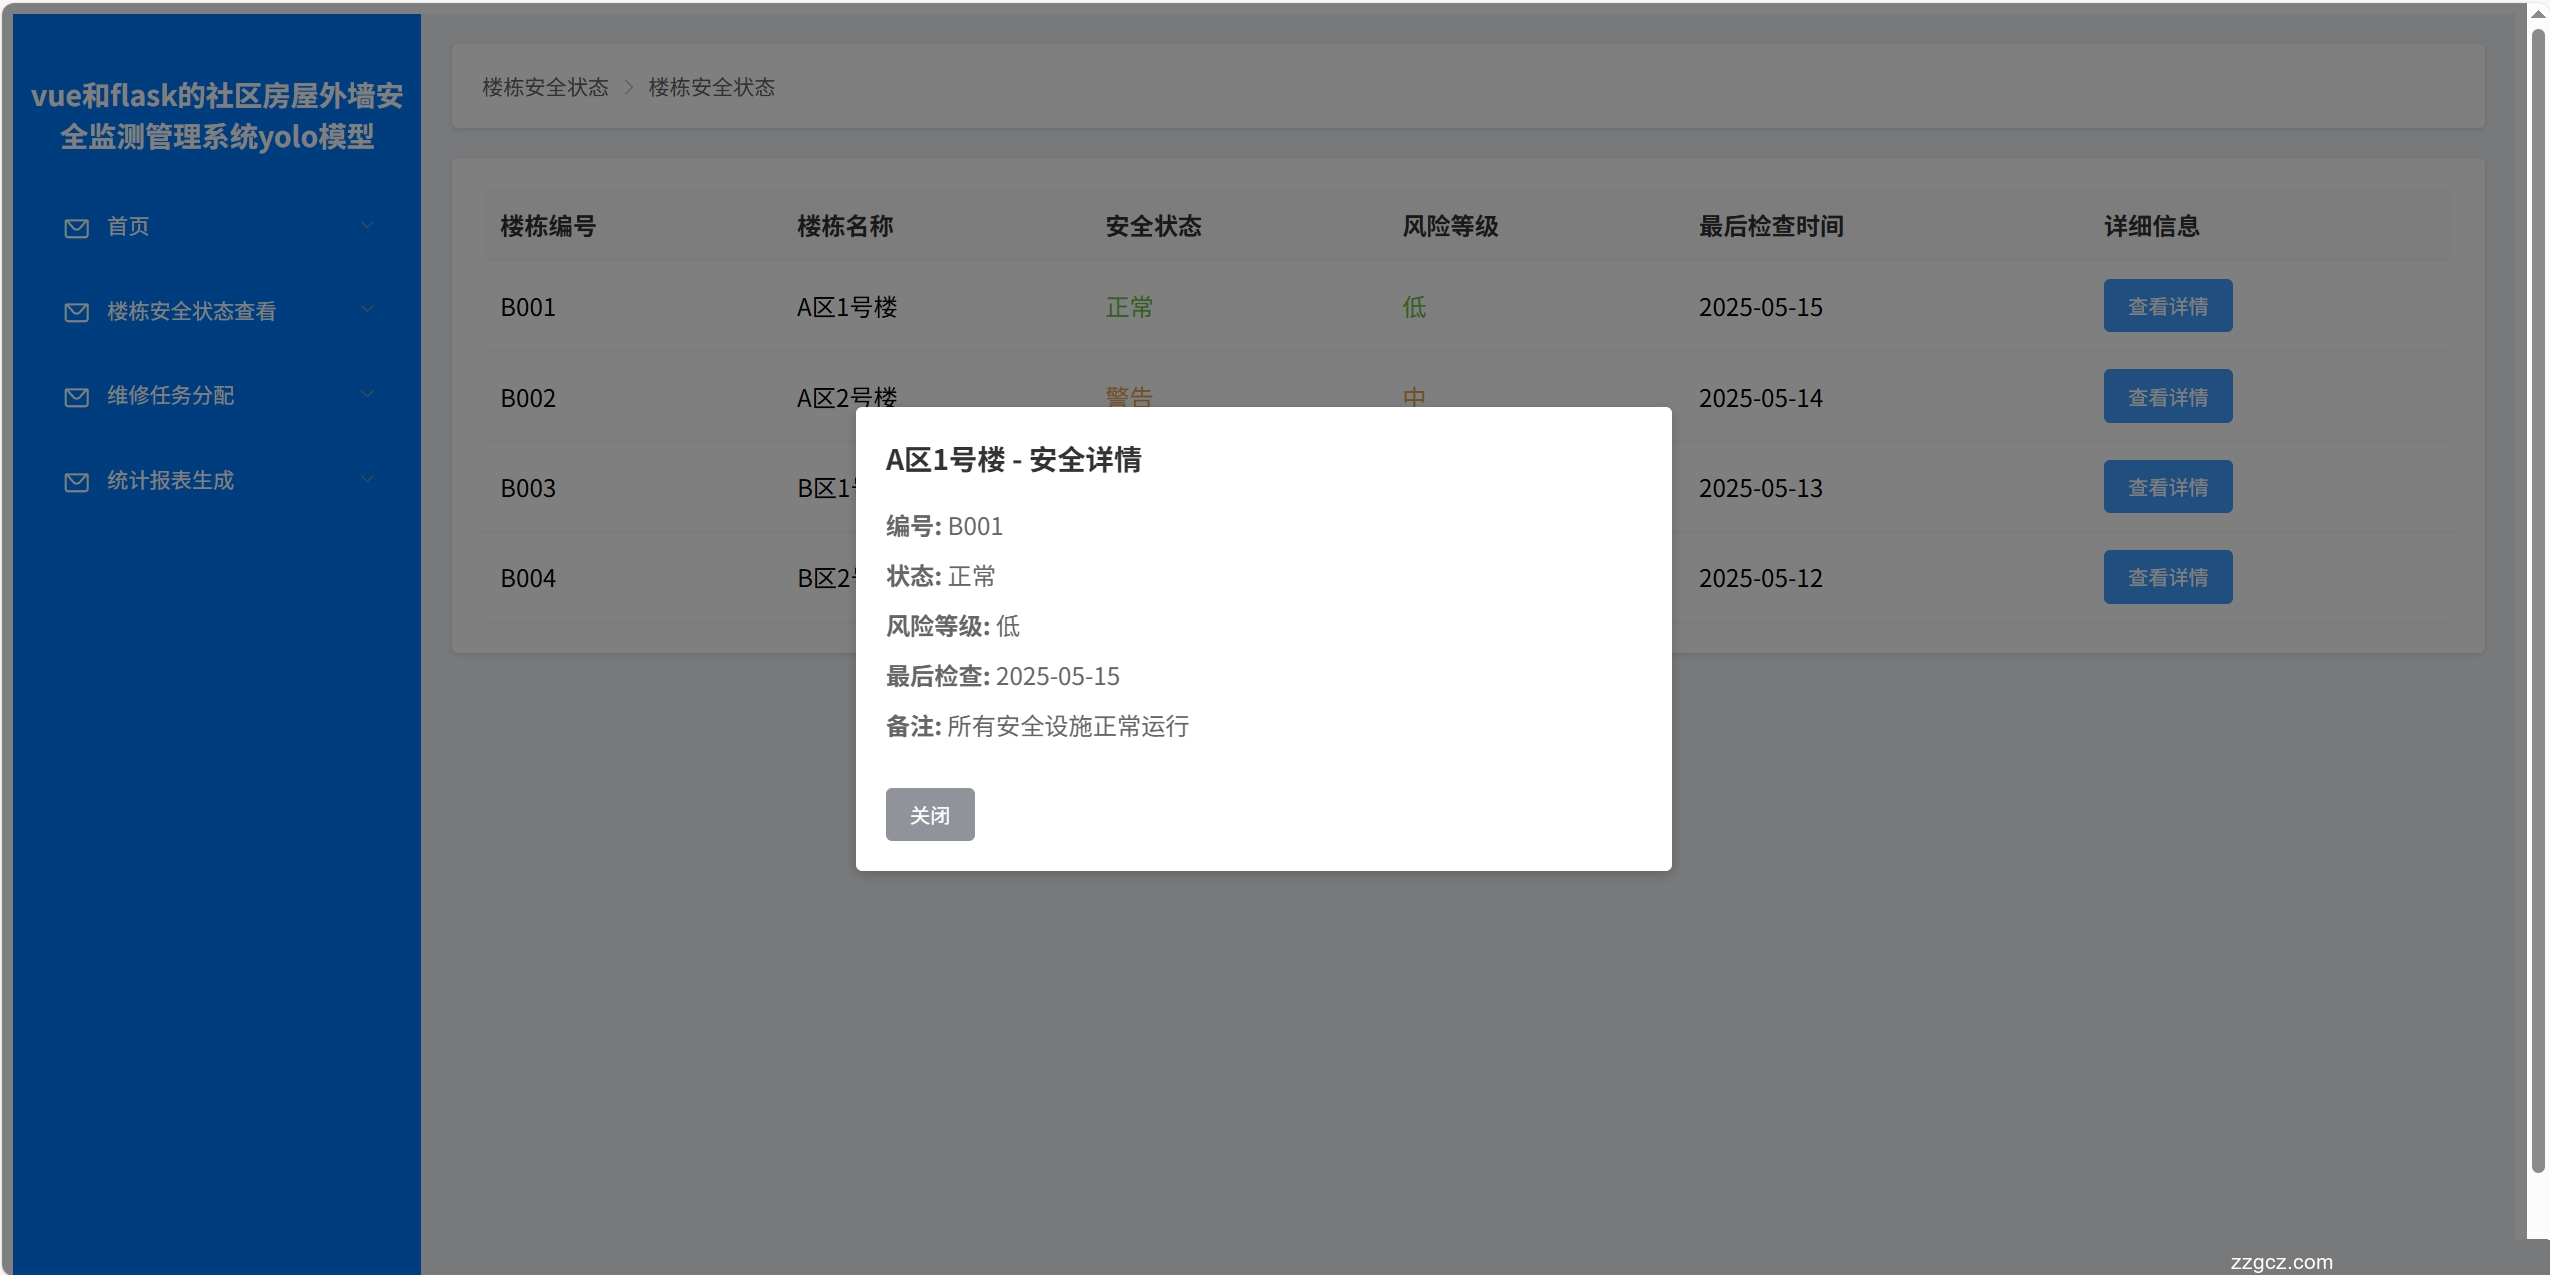
Task: Click 查看详情 for building B002
Action: pos(2167,397)
